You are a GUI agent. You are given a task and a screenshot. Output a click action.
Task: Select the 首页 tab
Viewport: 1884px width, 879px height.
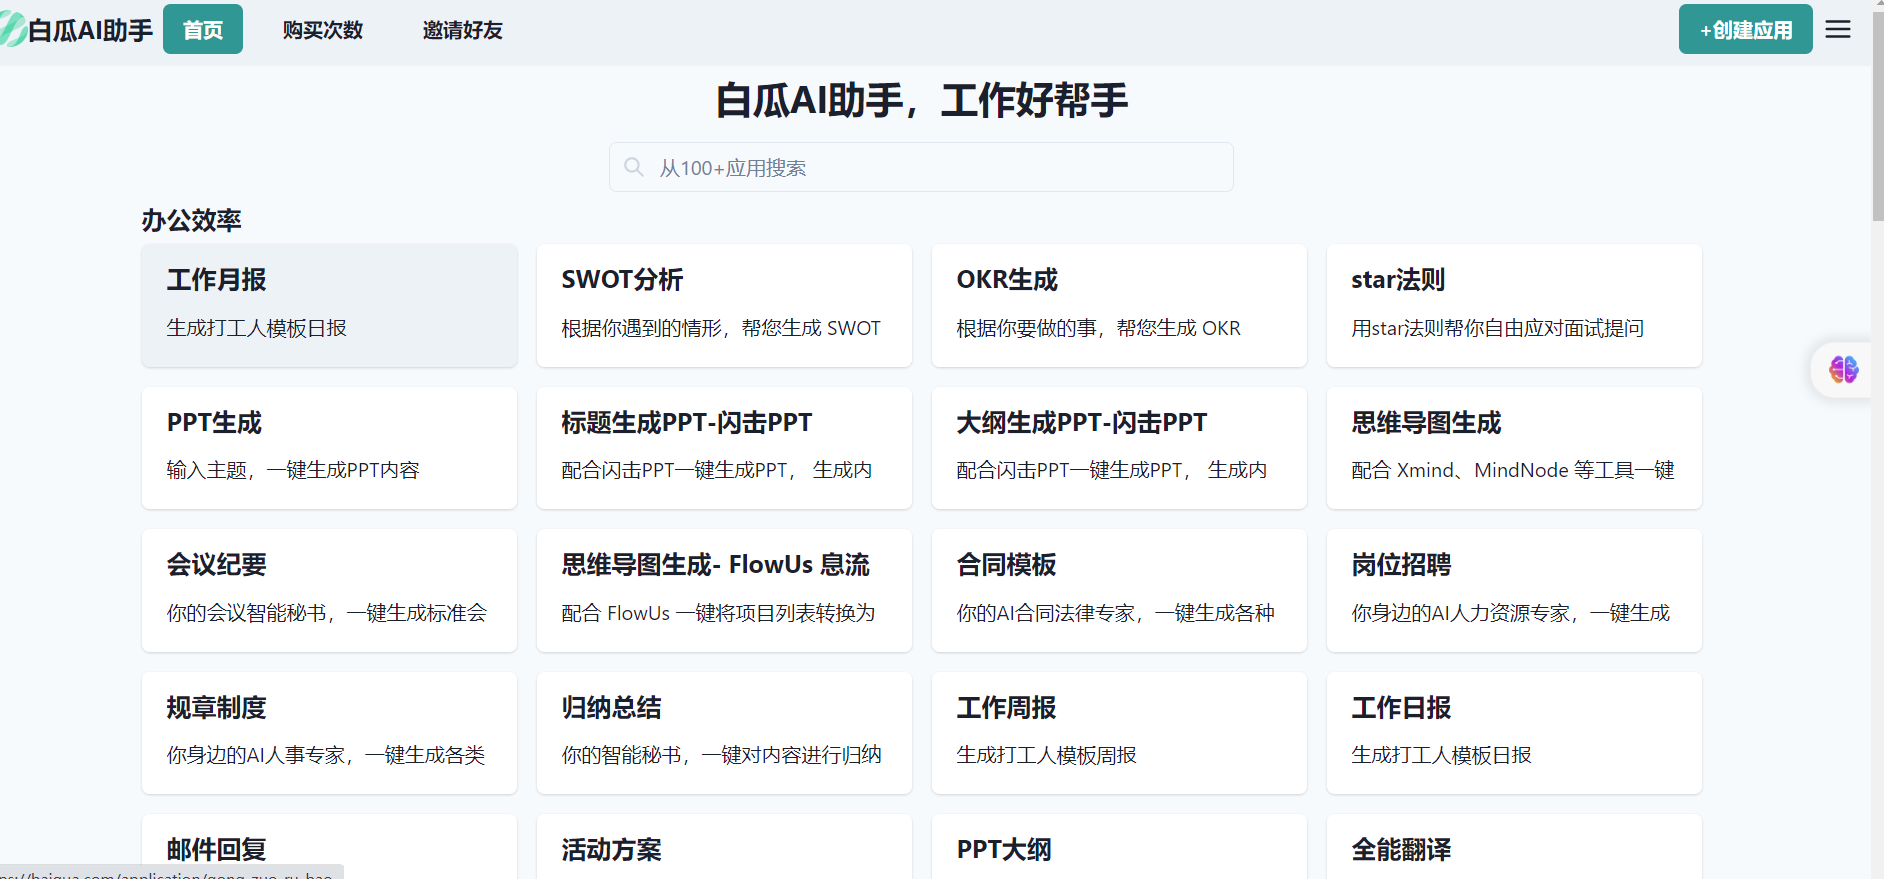[x=203, y=30]
